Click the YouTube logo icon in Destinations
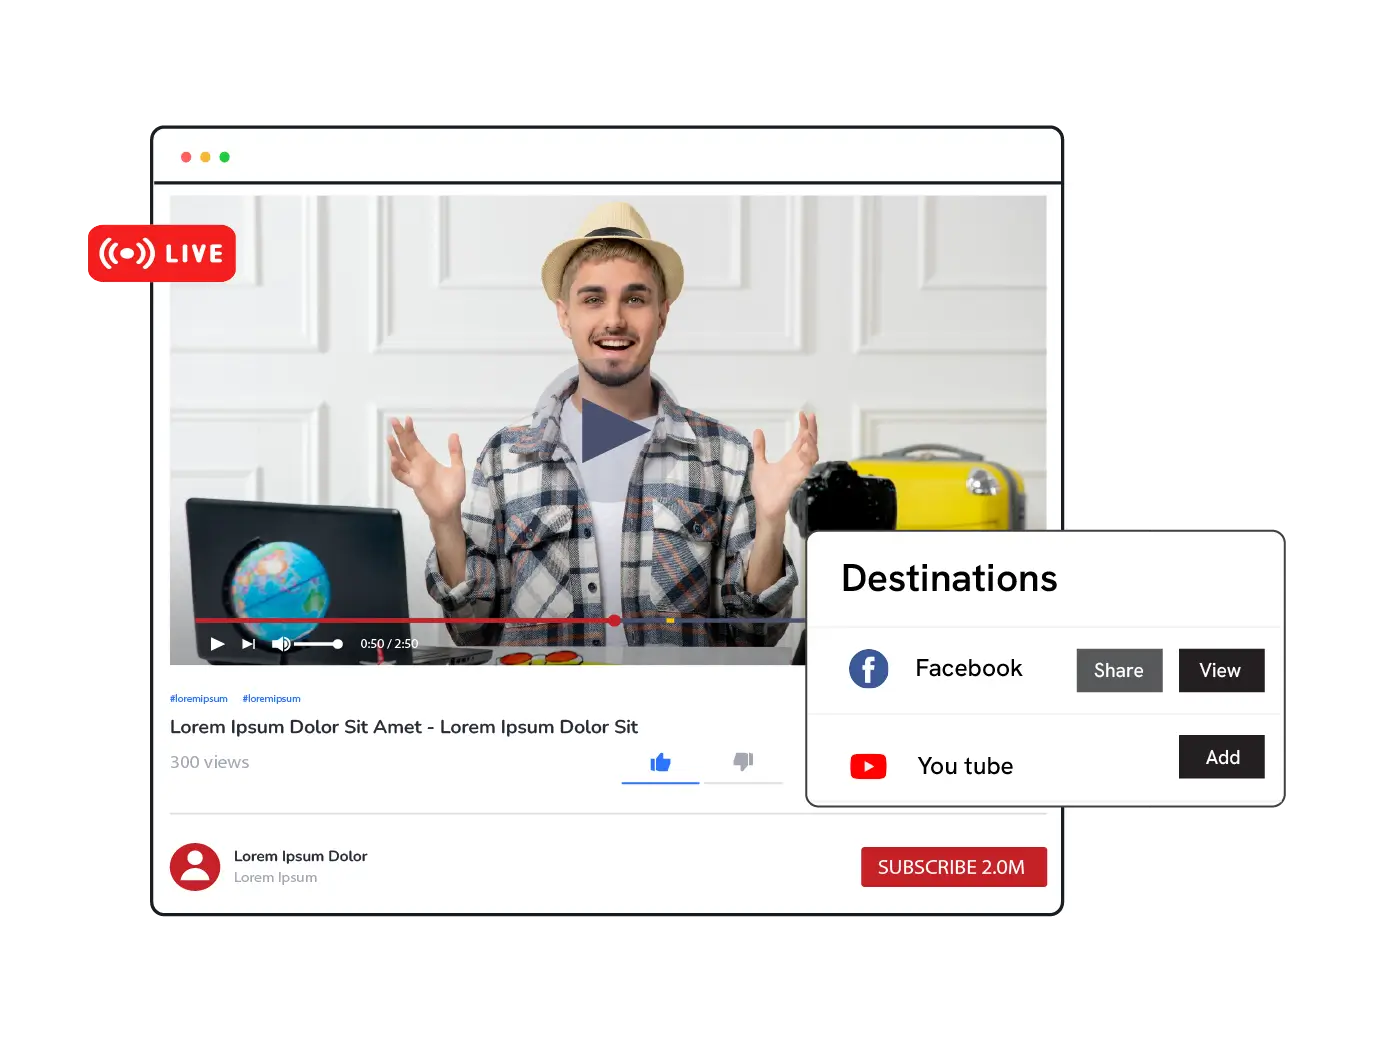 (868, 767)
